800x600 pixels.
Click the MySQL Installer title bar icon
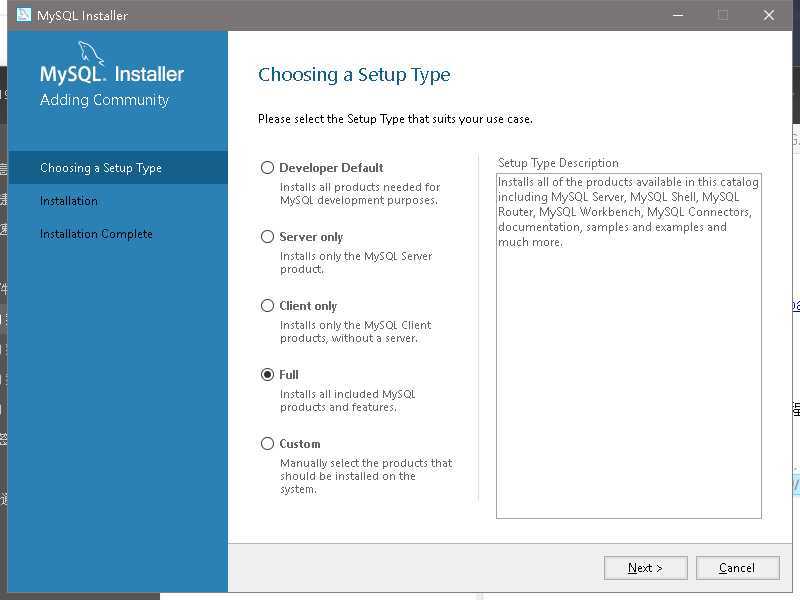23,15
